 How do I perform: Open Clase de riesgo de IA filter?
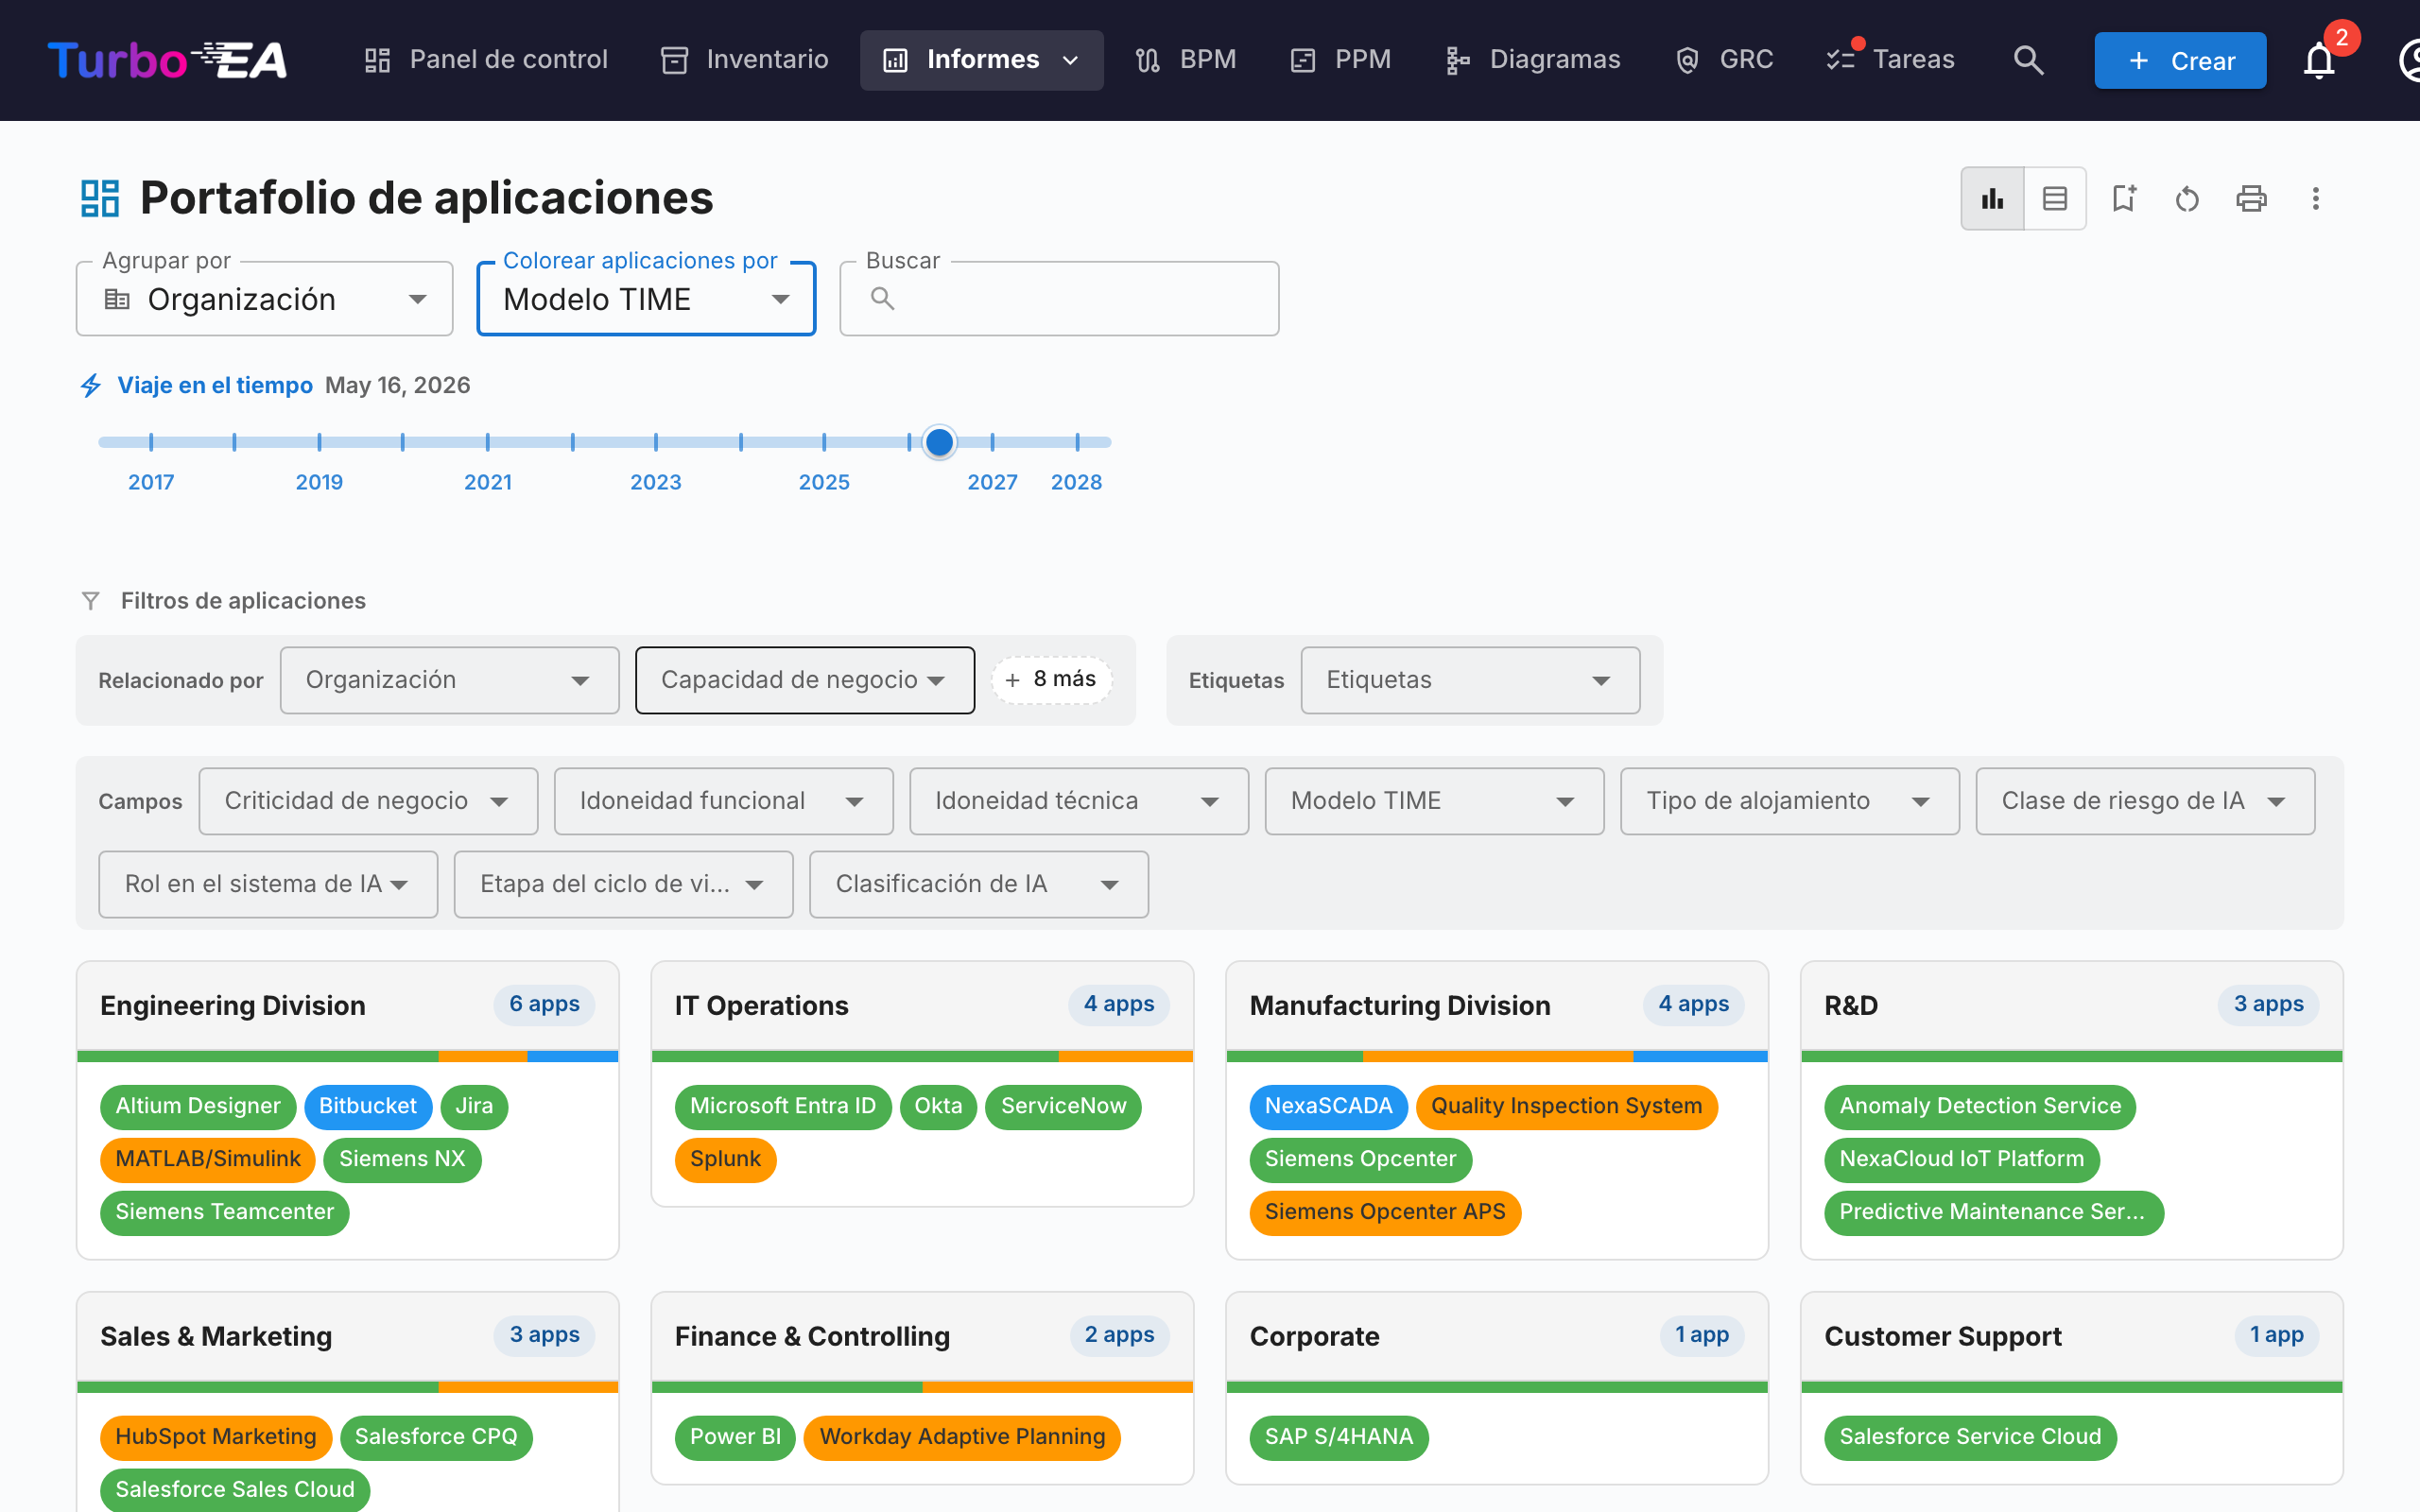tap(2145, 801)
